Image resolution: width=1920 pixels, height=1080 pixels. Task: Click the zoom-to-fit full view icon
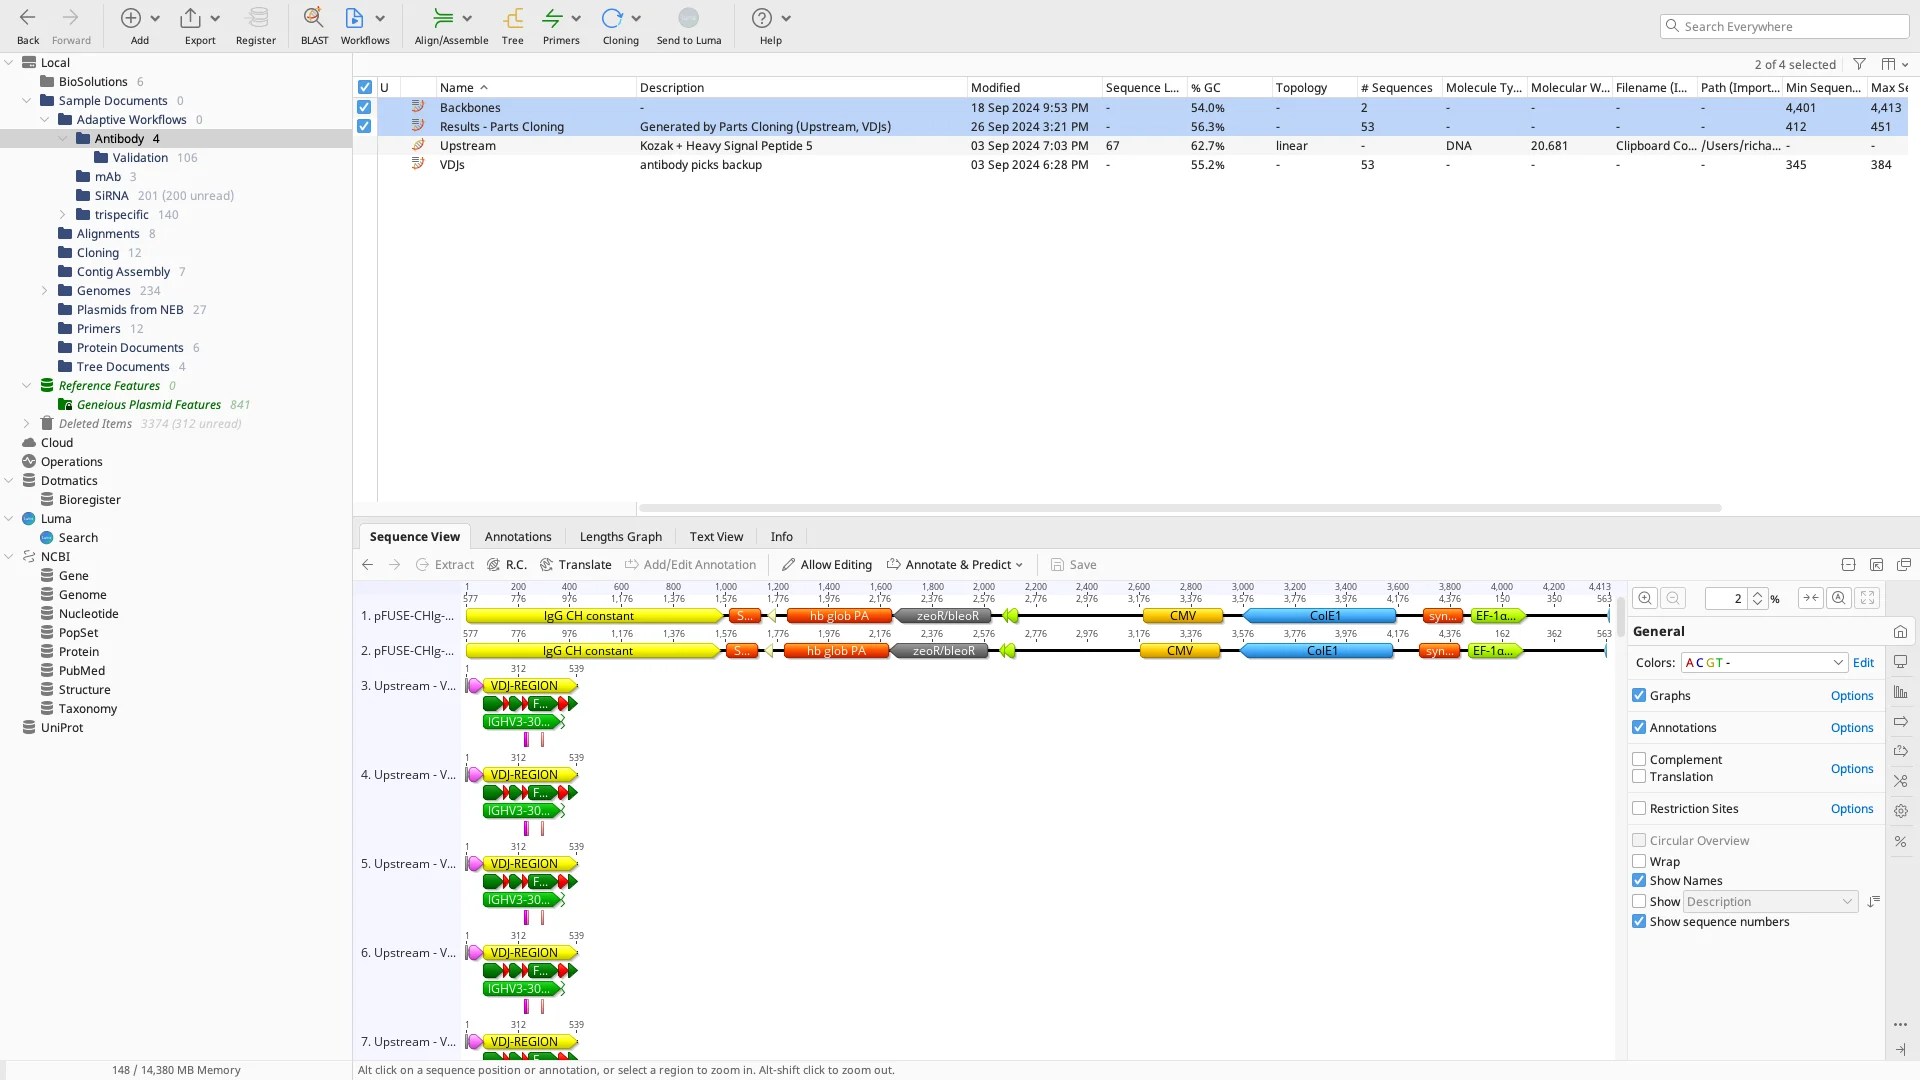(1867, 598)
